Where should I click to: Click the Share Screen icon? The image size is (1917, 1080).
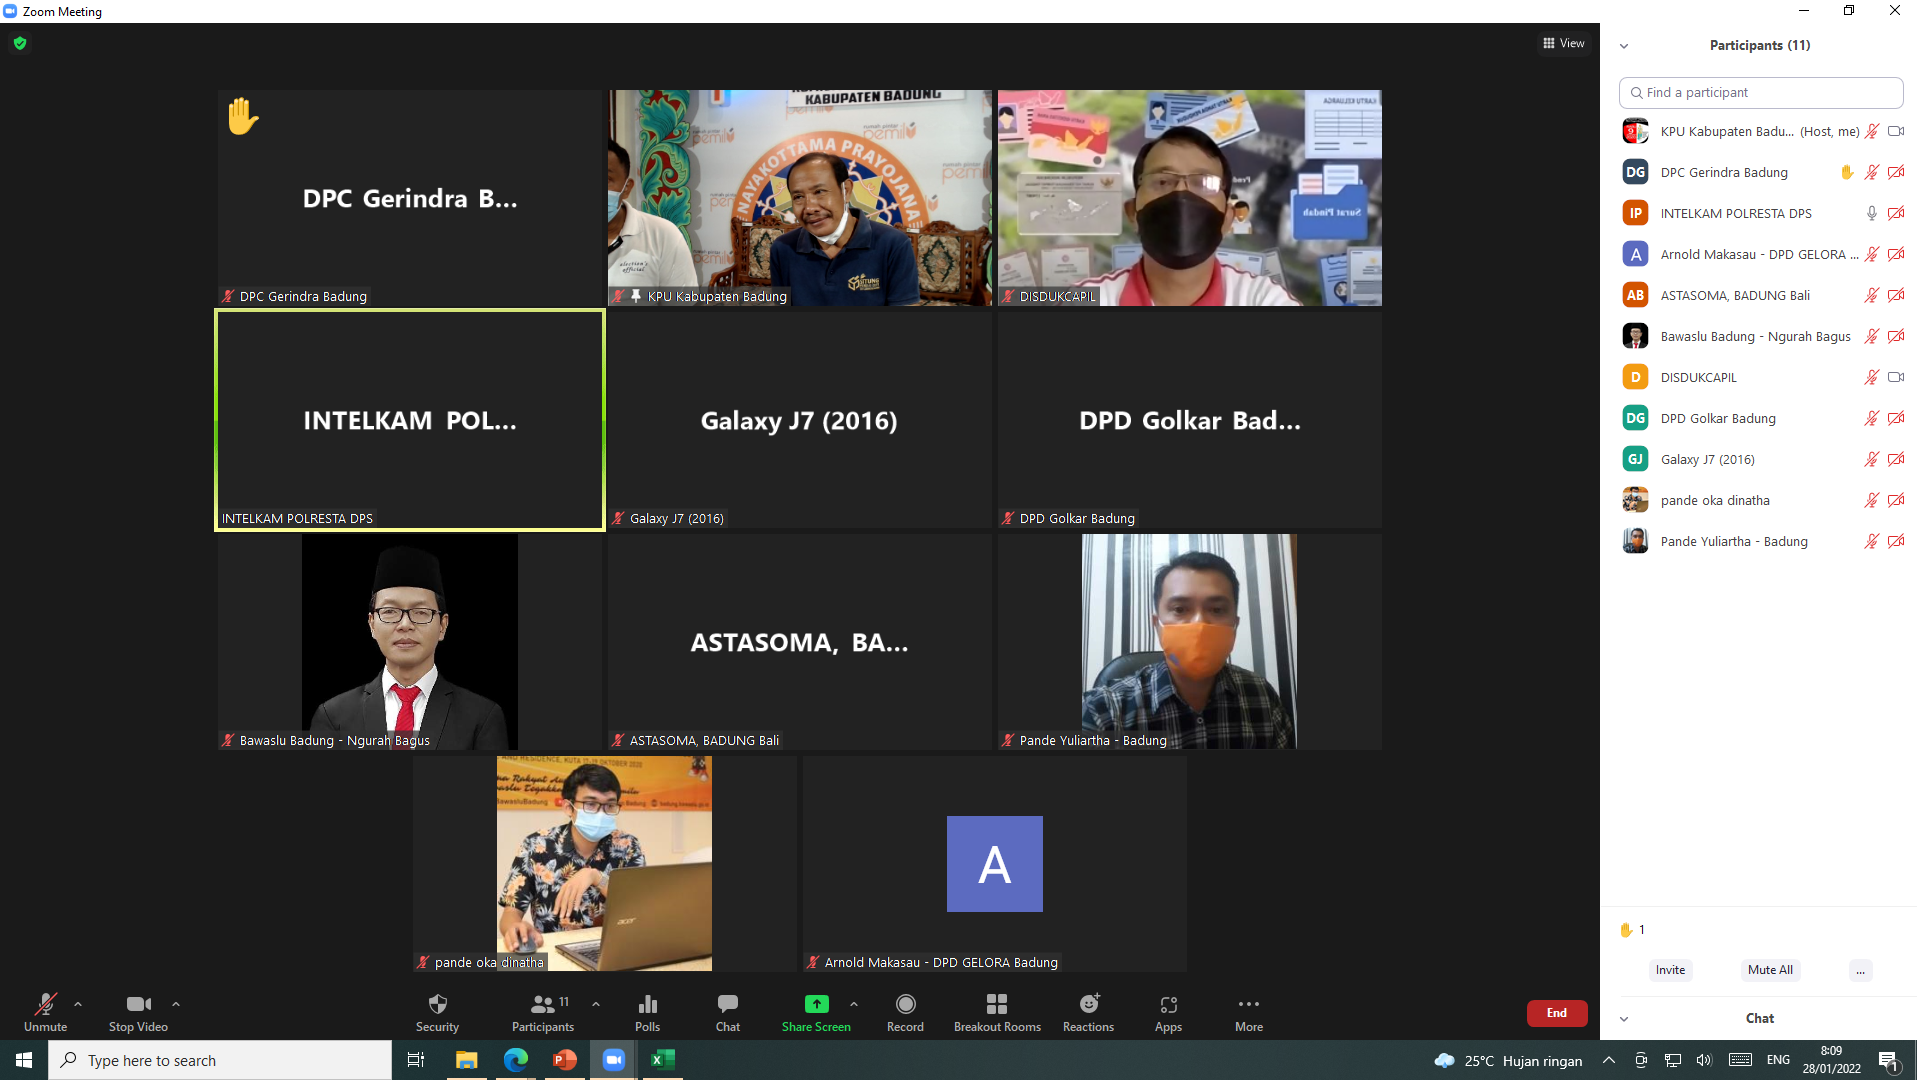(816, 1004)
